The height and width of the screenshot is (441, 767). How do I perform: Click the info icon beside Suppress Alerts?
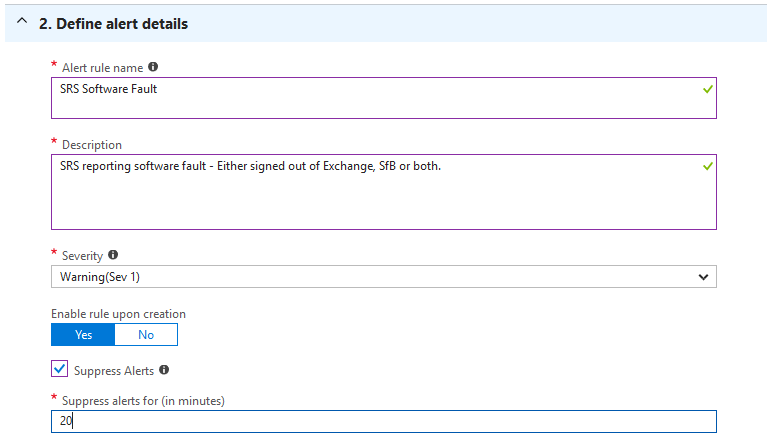tap(164, 370)
